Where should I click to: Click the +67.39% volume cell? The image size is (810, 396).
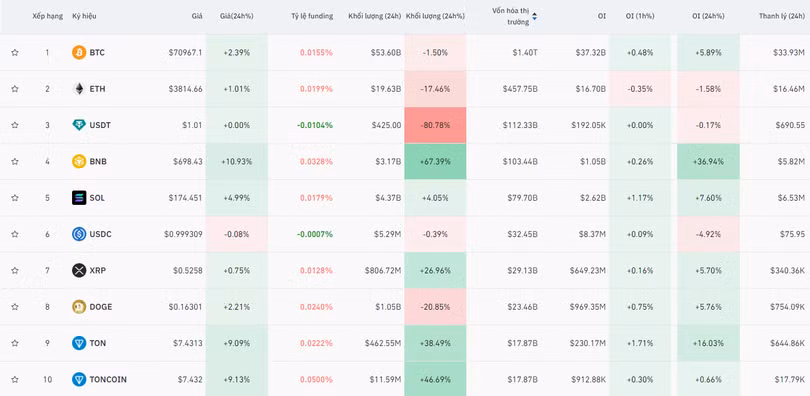[435, 162]
